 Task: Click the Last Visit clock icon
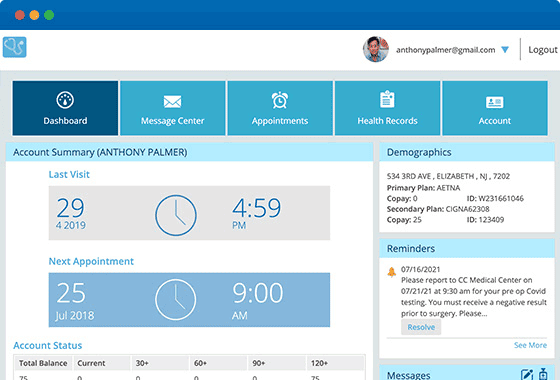click(176, 215)
